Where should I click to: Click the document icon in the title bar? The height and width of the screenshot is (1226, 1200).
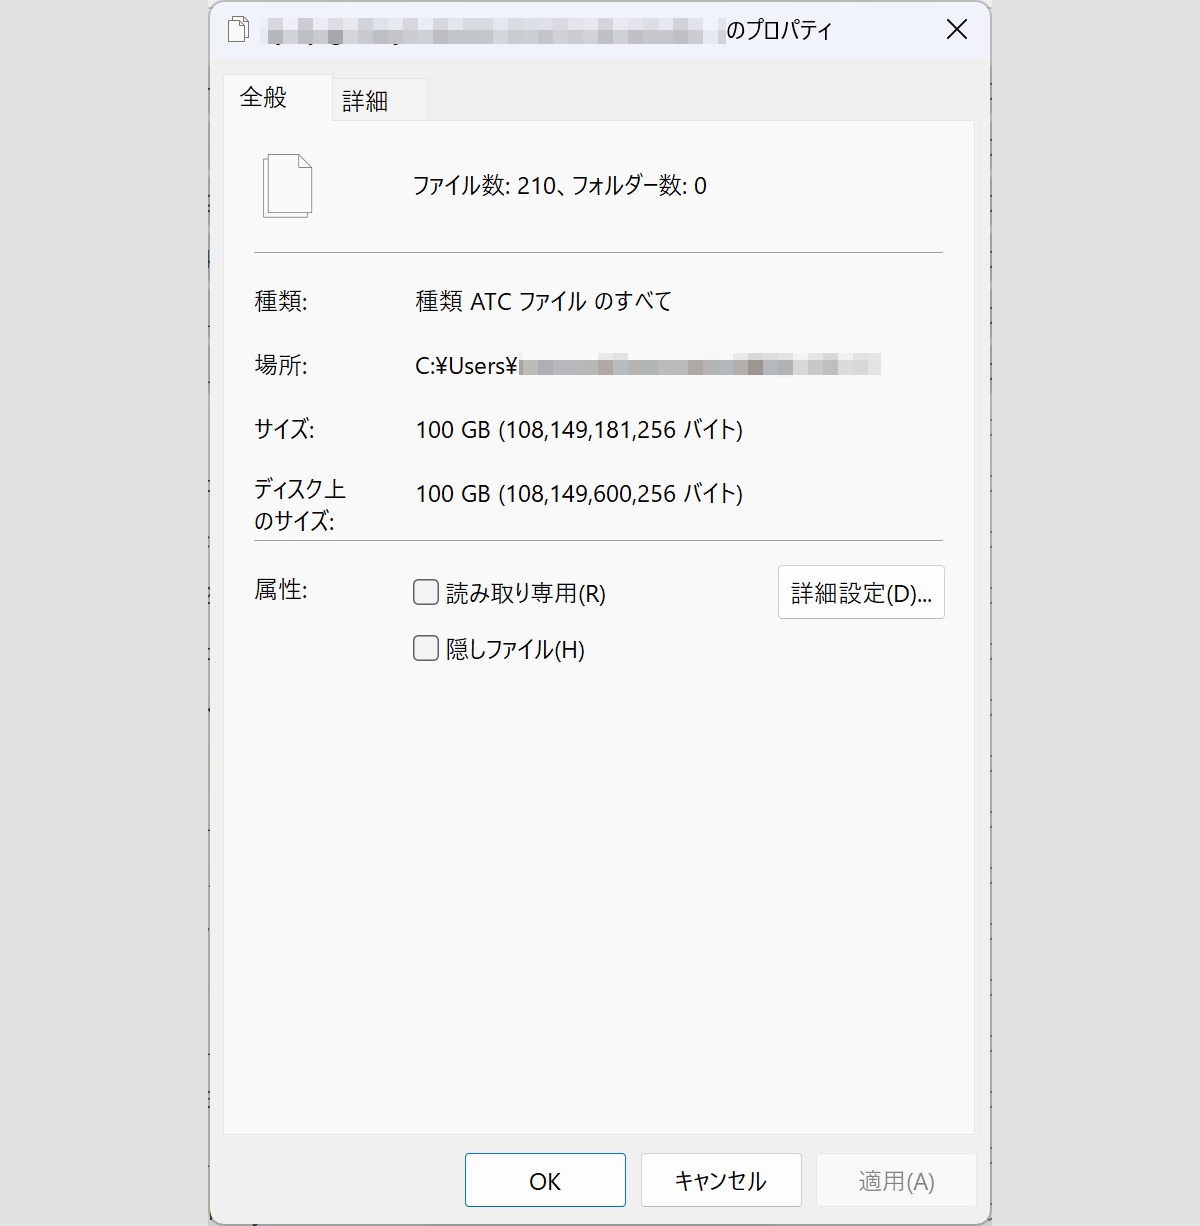pos(237,30)
